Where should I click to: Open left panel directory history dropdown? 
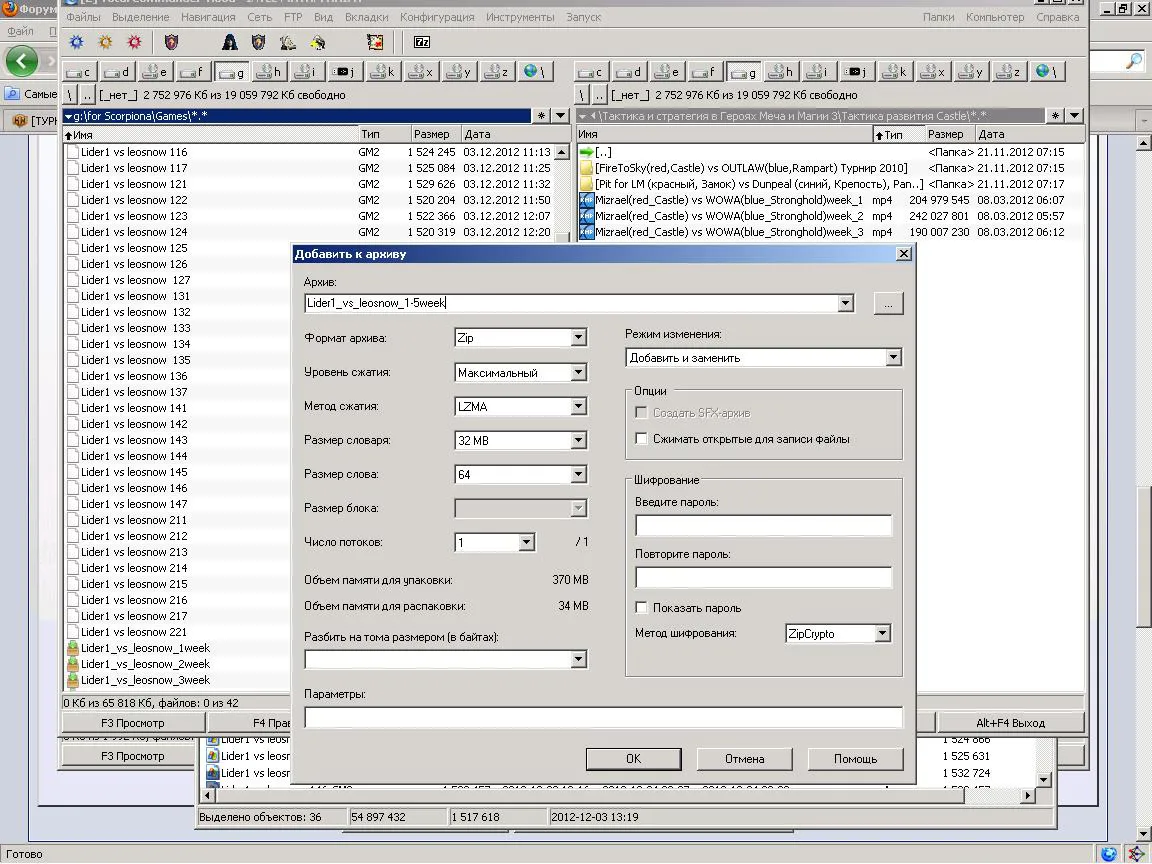click(561, 115)
